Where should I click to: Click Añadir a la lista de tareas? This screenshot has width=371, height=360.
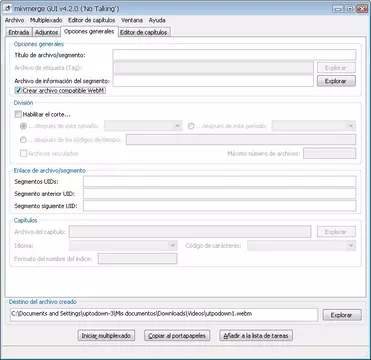click(x=256, y=335)
